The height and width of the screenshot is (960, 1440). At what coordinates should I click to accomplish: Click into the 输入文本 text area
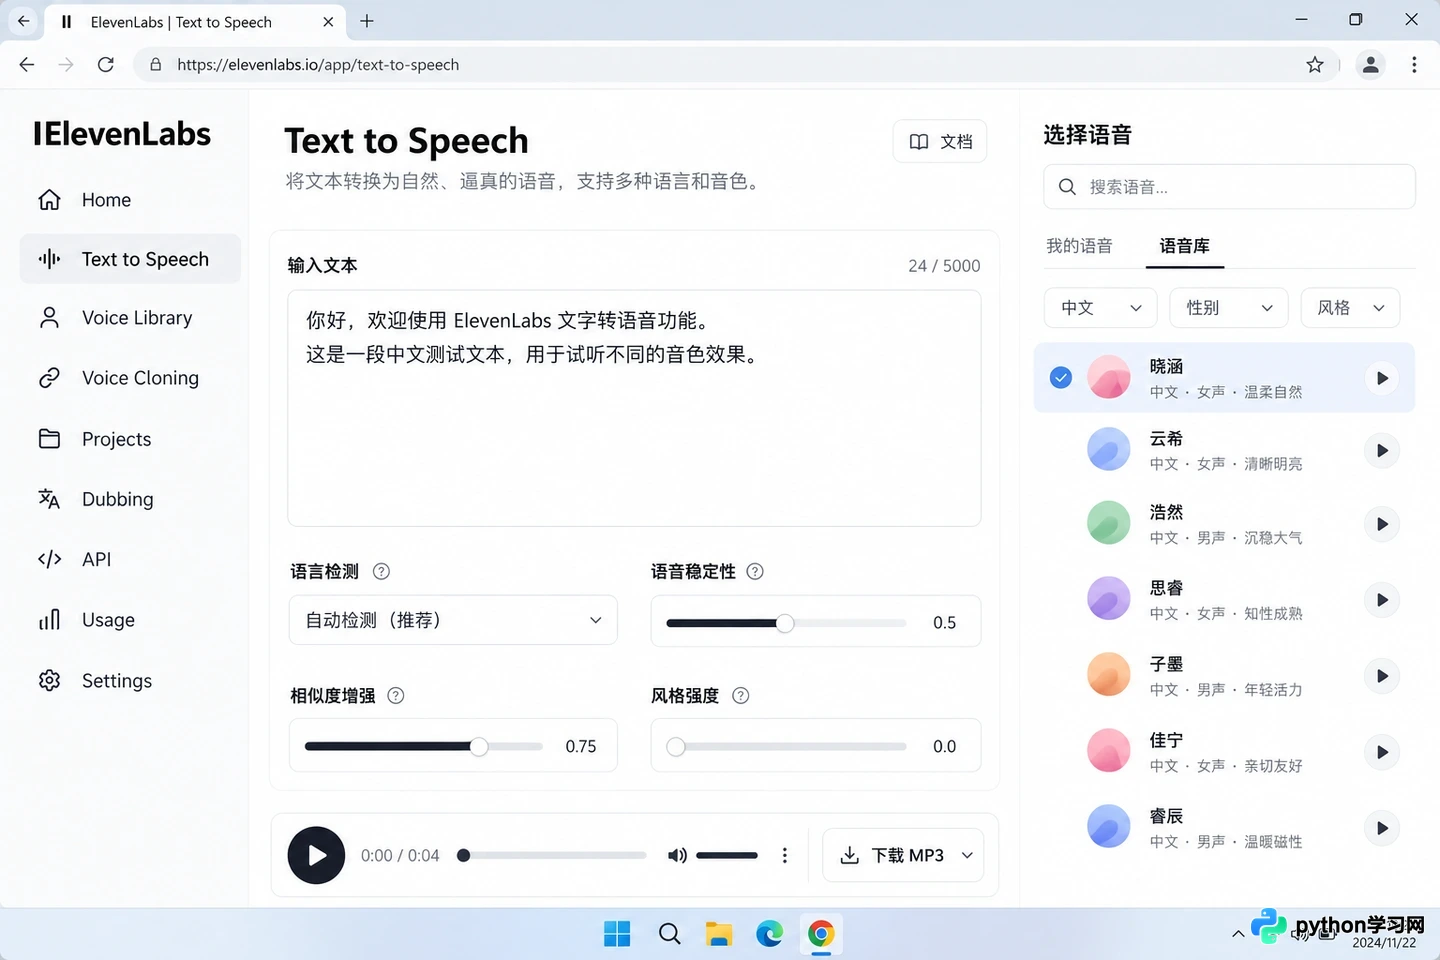634,408
